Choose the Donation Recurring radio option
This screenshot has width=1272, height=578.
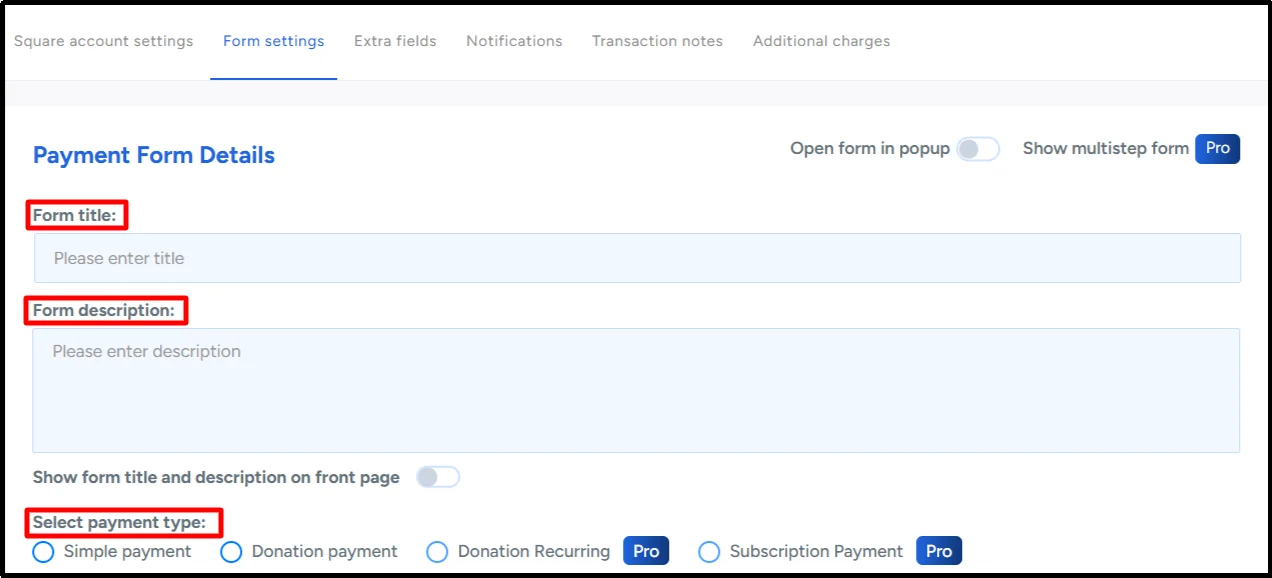pyautogui.click(x=437, y=552)
